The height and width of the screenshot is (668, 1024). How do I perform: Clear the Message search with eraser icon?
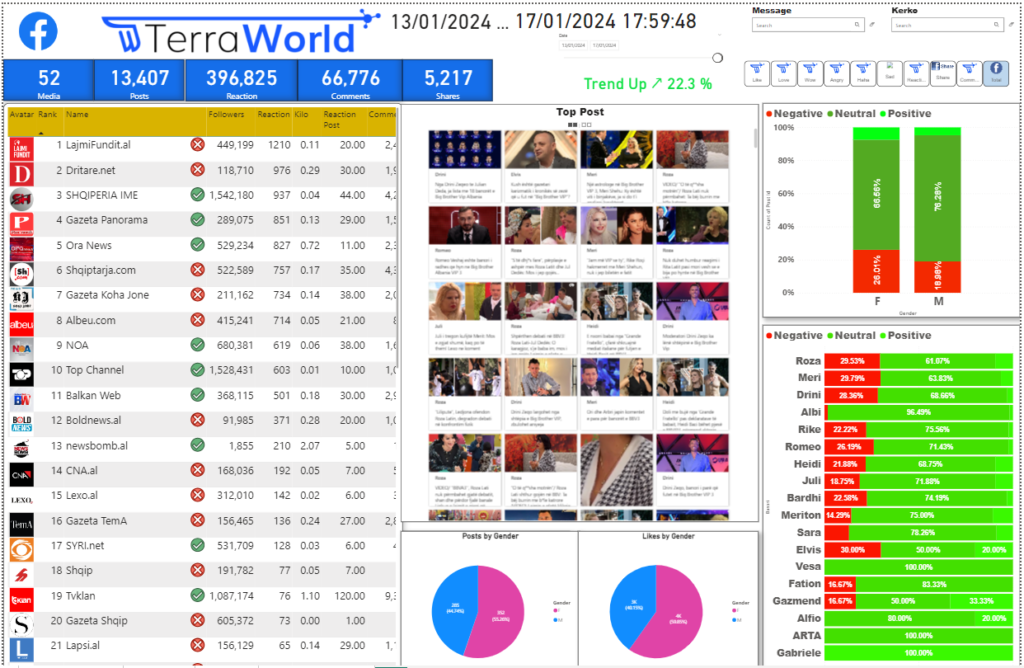click(x=872, y=25)
